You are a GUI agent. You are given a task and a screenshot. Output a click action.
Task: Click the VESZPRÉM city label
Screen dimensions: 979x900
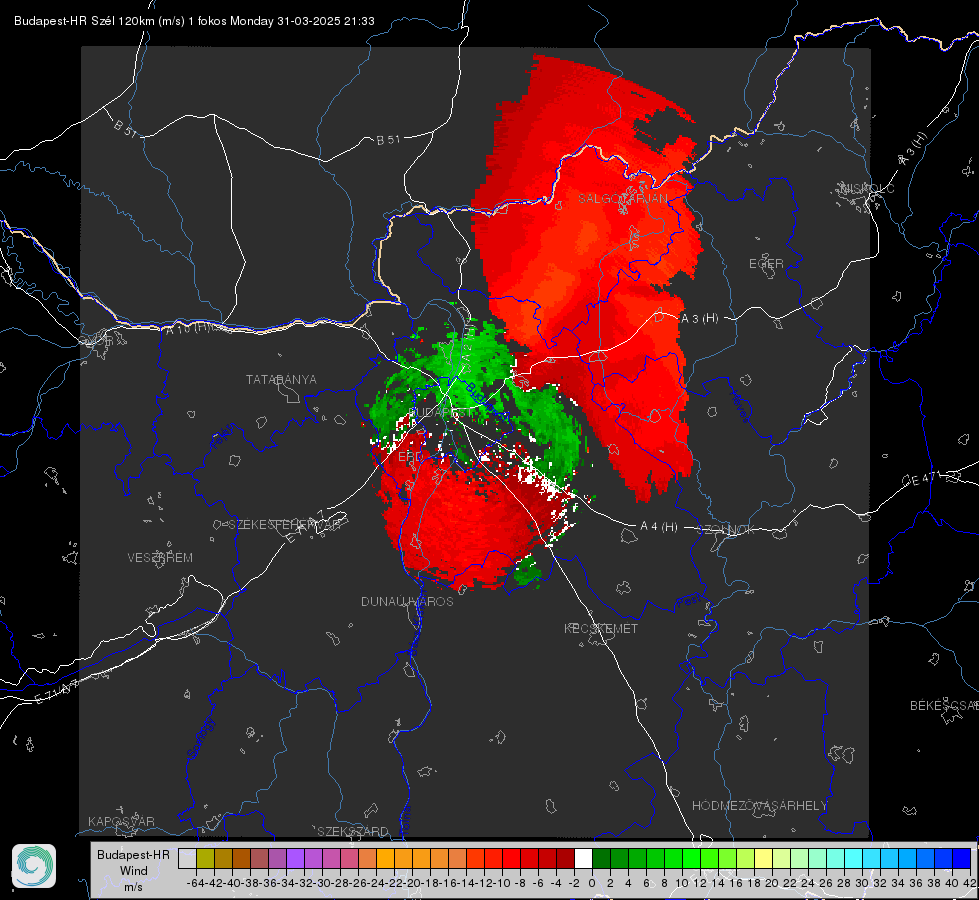160,558
